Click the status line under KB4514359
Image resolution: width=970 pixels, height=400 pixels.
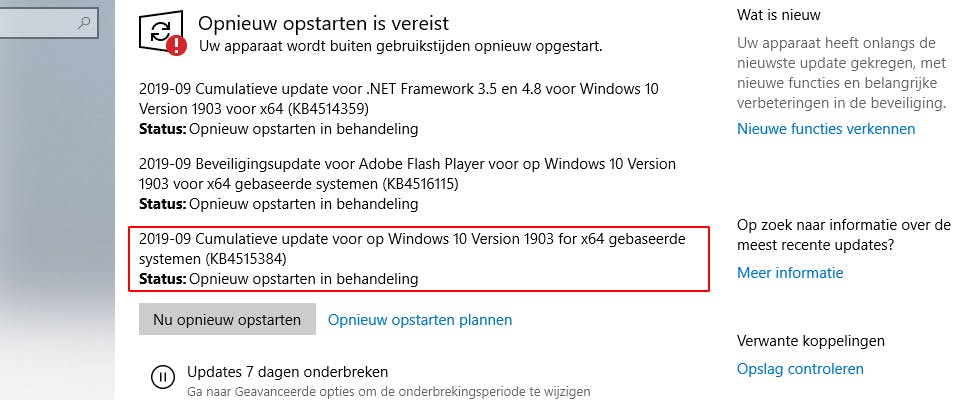pyautogui.click(x=278, y=129)
